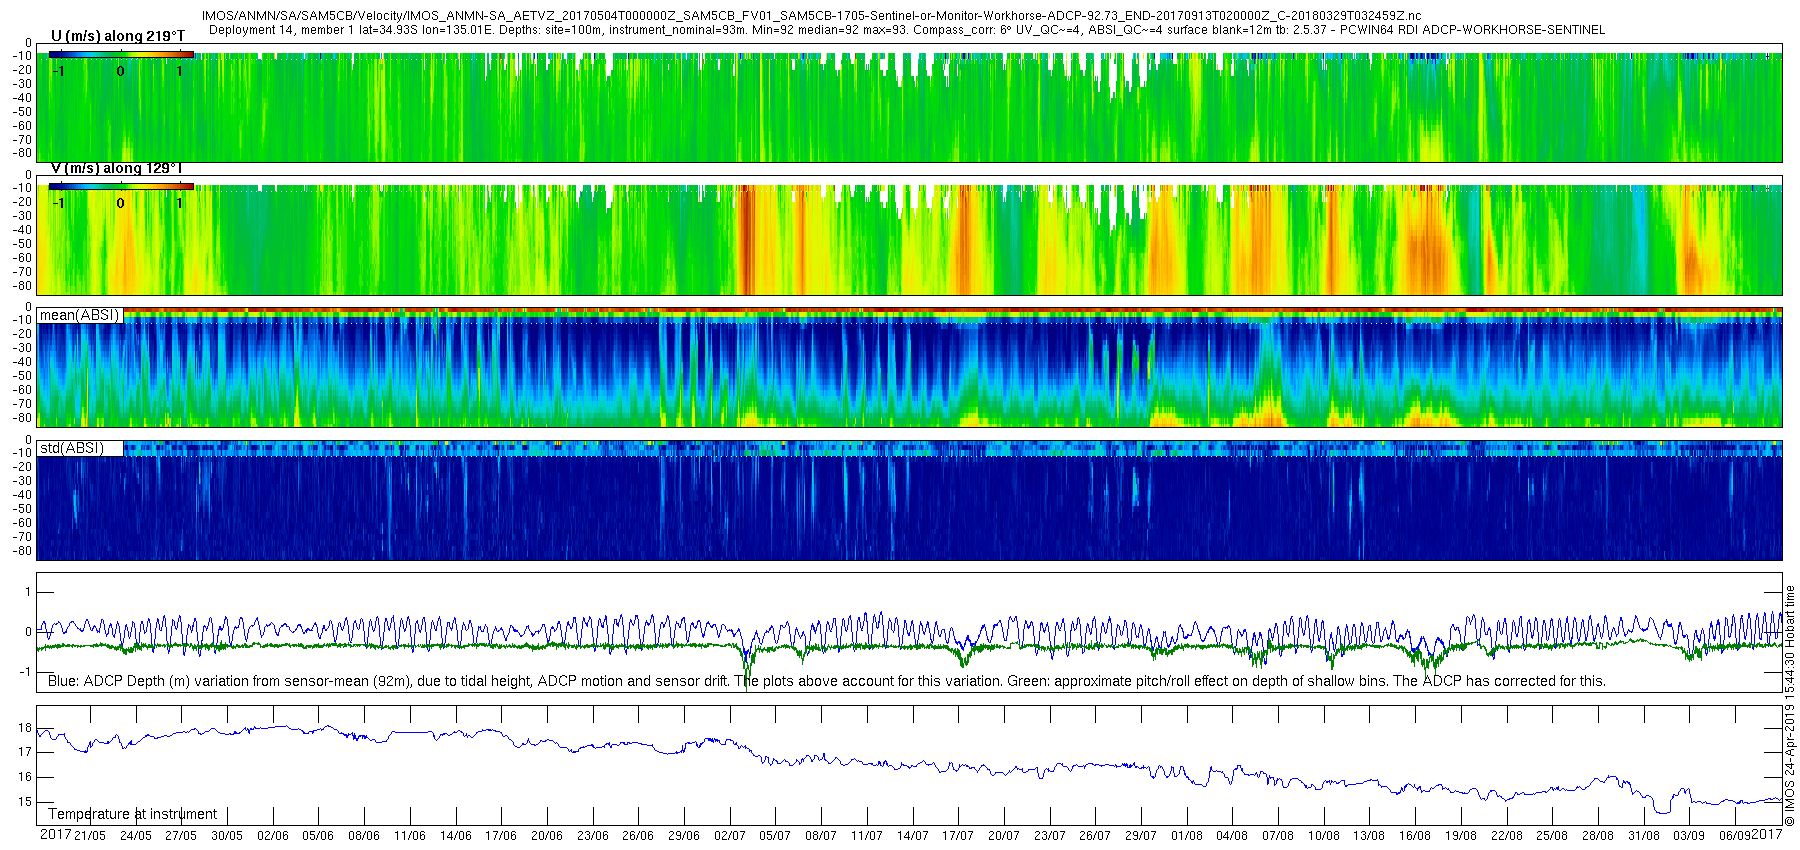Click the '16' tick on temperature axis
This screenshot has height=850, width=1800.
tap(25, 777)
